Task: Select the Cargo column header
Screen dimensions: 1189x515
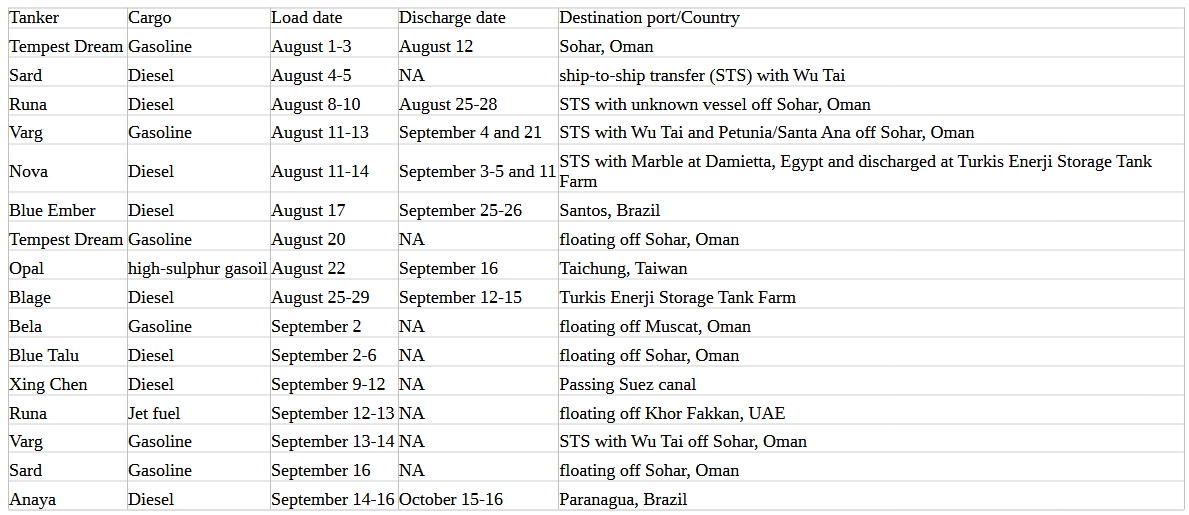Action: (x=150, y=18)
